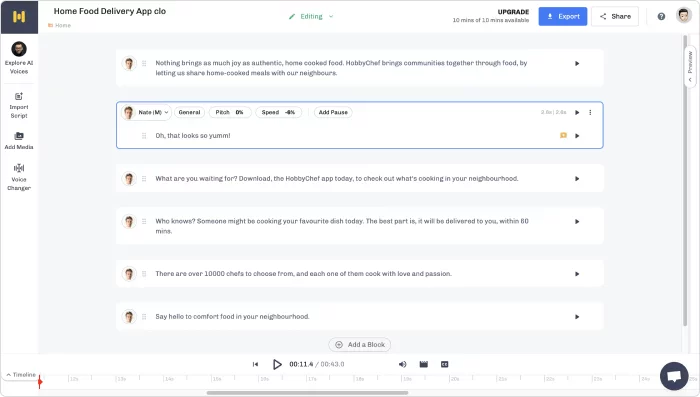
Task: Click the Export button
Action: coord(562,17)
